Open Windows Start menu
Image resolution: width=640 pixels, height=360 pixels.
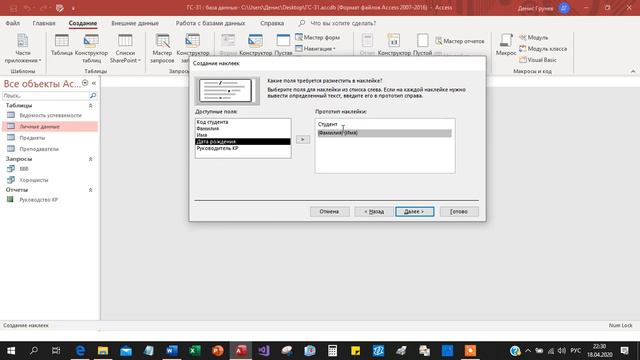pyautogui.click(x=11, y=351)
